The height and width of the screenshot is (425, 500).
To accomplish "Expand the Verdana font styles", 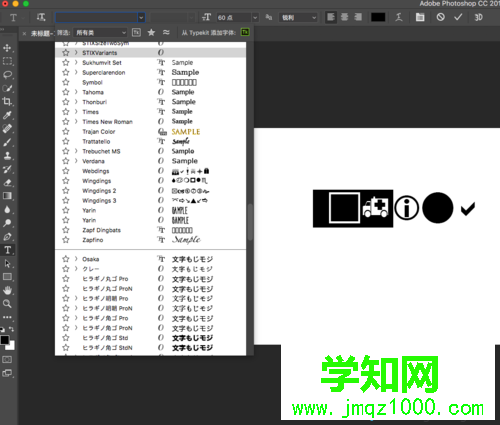I will pyautogui.click(x=76, y=161).
